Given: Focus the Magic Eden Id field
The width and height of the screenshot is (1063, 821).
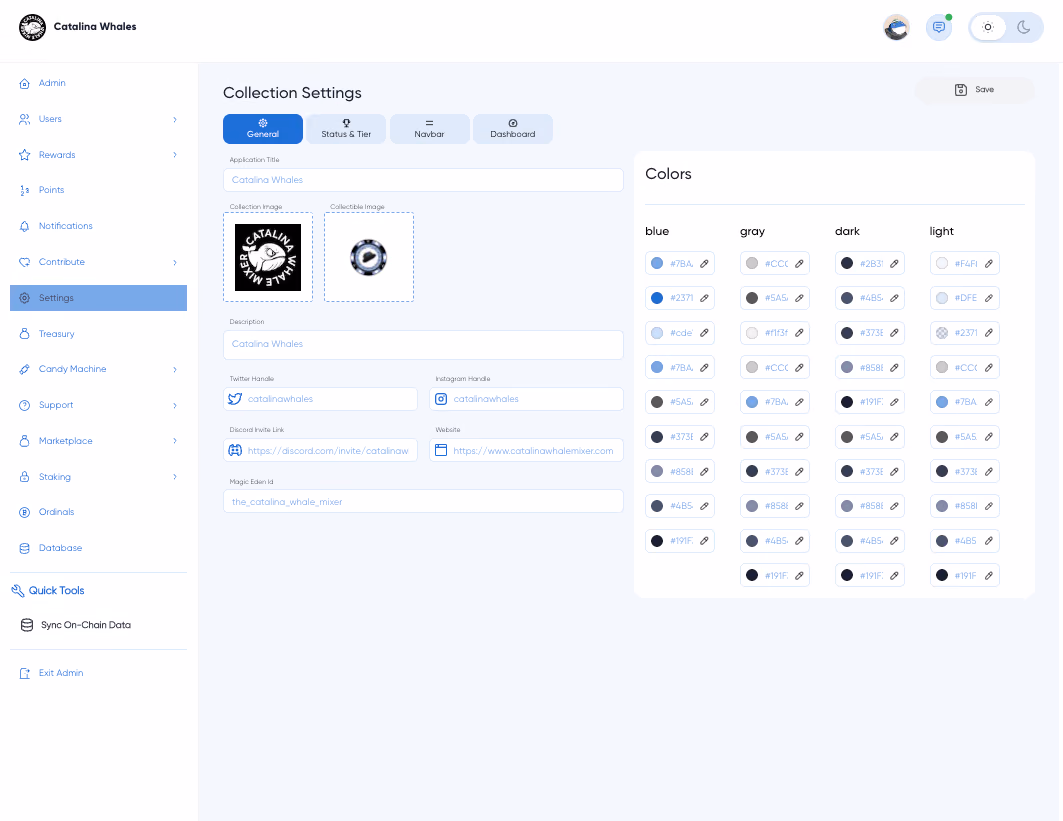Looking at the screenshot, I should click(x=423, y=502).
